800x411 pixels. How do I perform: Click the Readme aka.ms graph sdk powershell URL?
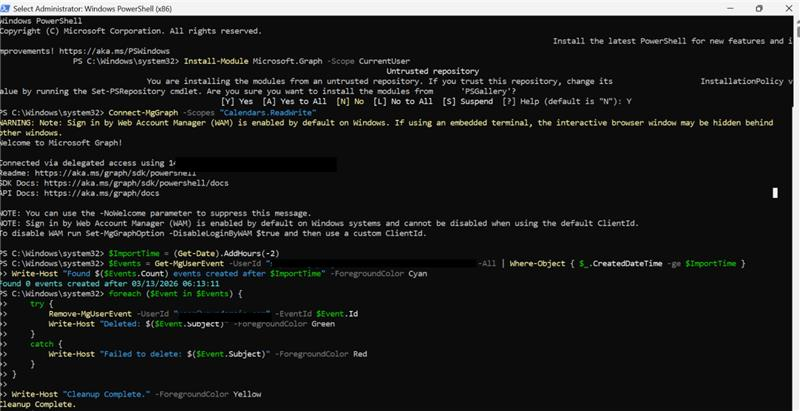click(x=115, y=173)
